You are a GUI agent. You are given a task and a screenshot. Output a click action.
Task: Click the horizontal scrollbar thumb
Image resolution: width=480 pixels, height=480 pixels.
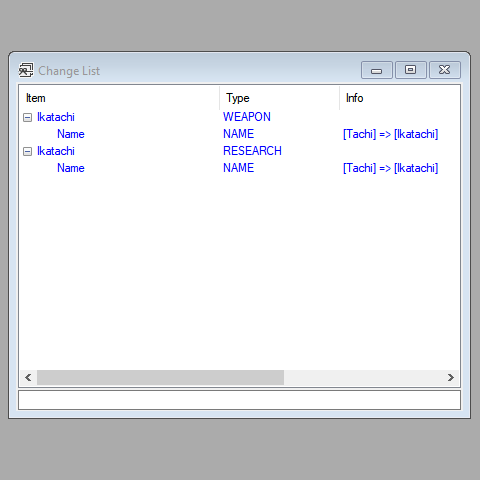(160, 377)
